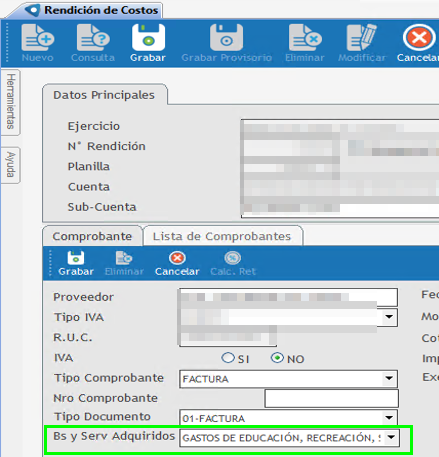The image size is (439, 457).
Task: Click the Nro Comprobante input field
Action: [x=332, y=398]
